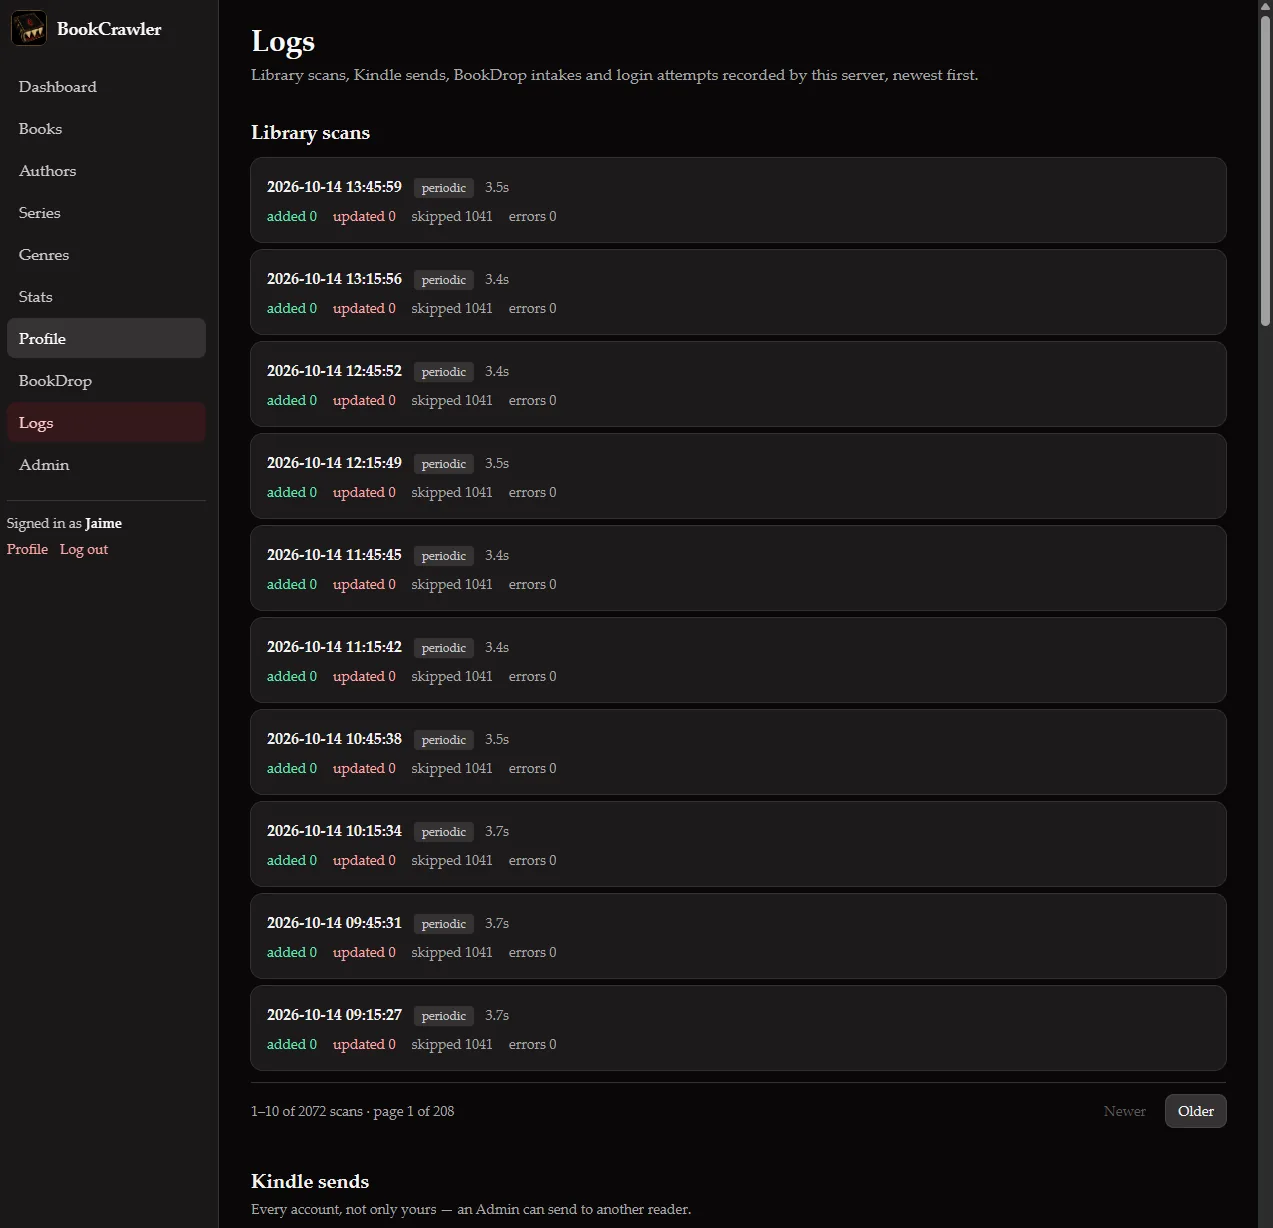Click 'errors 0' in the 11:15:42 scan
The width and height of the screenshot is (1273, 1228).
pos(532,676)
